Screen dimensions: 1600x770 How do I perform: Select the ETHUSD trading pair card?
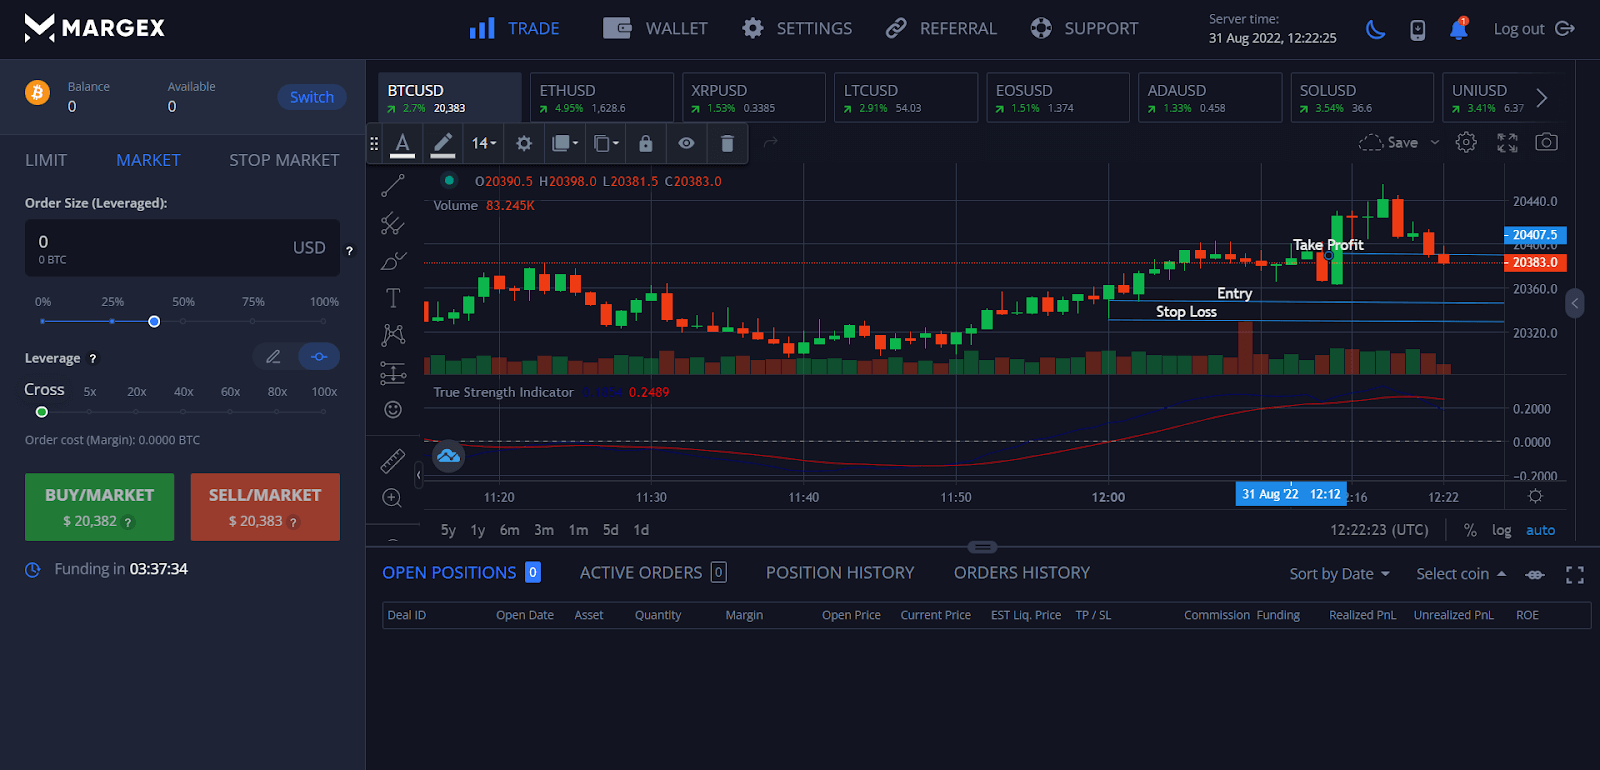(x=601, y=97)
